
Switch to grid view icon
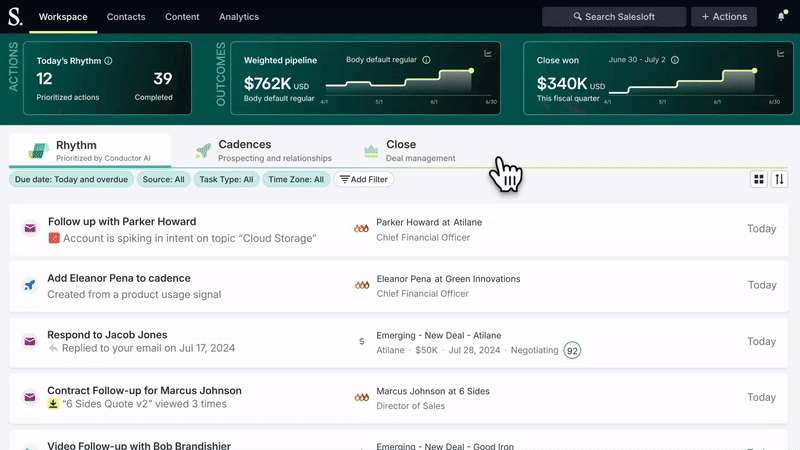click(x=759, y=179)
